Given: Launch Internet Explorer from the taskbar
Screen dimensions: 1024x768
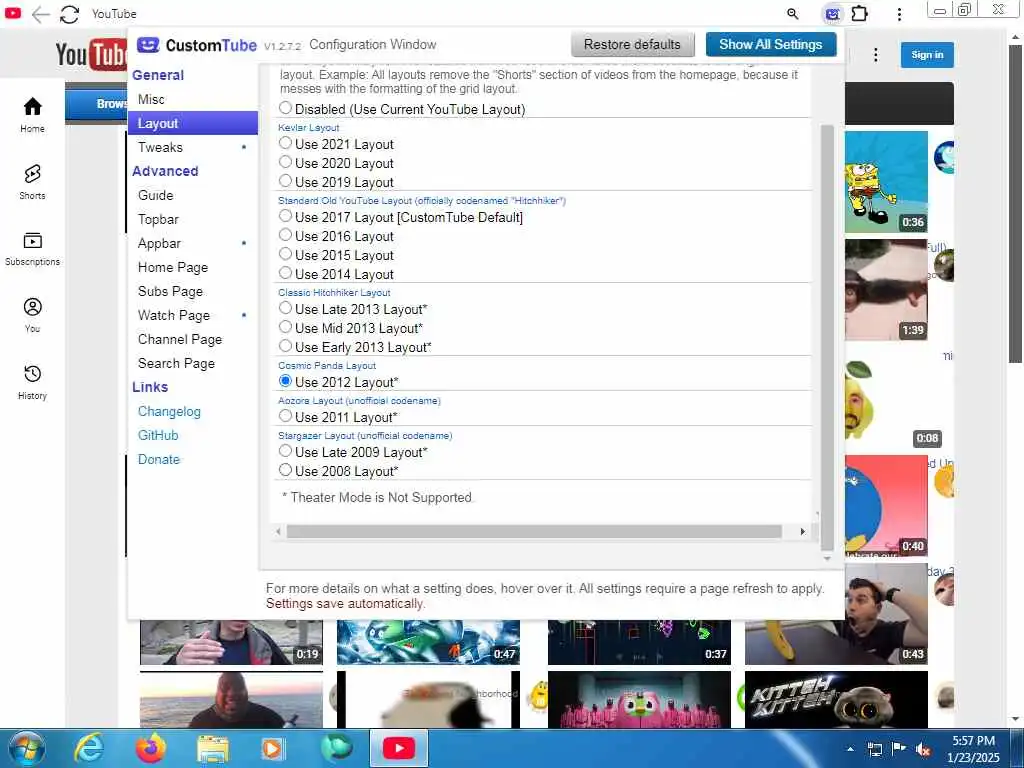Looking at the screenshot, I should [x=88, y=748].
